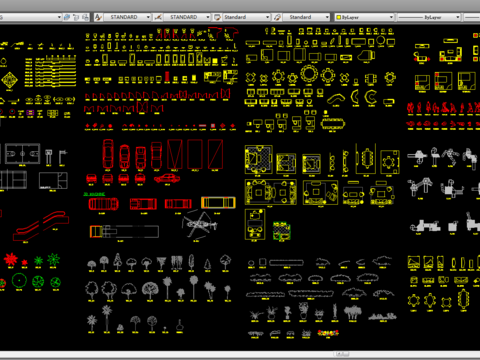This screenshot has height=360, width=480.
Task: Select the helicopter block in the drawing
Action: [x=199, y=224]
